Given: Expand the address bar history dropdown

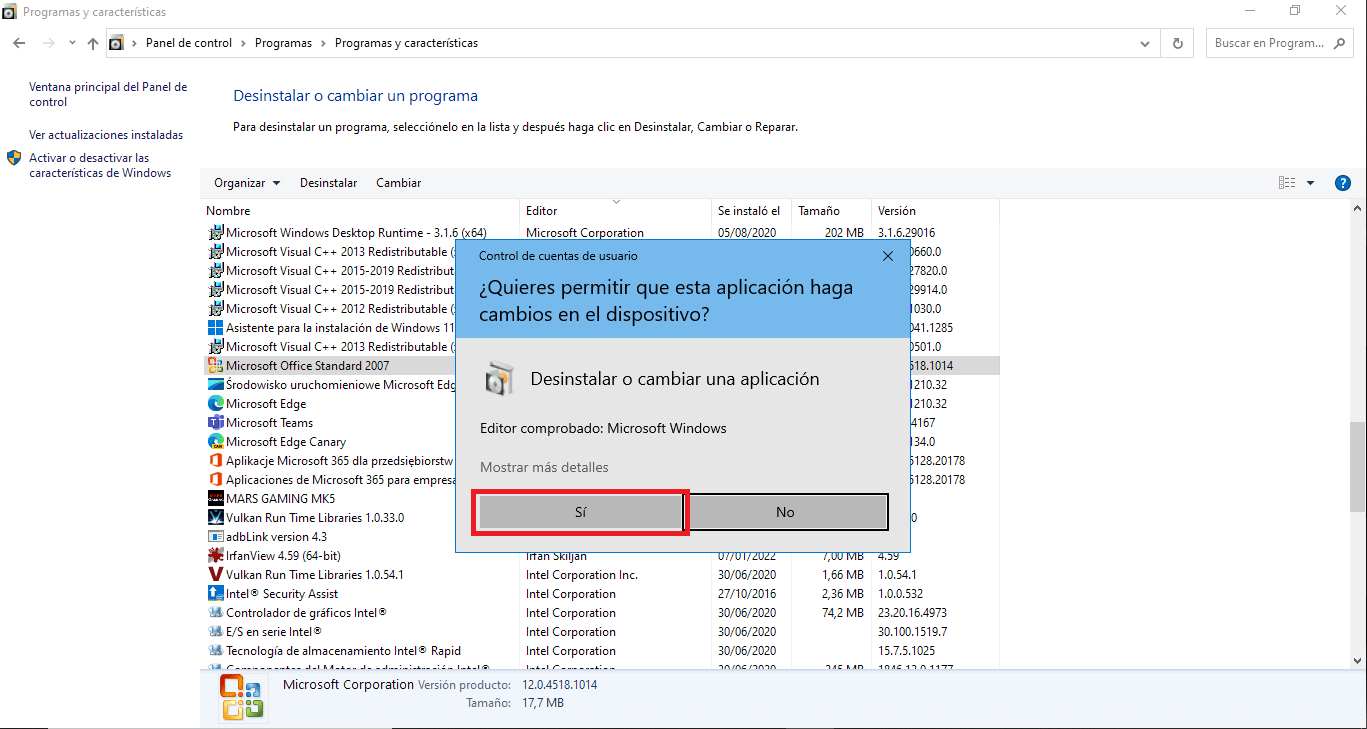Looking at the screenshot, I should 1146,43.
